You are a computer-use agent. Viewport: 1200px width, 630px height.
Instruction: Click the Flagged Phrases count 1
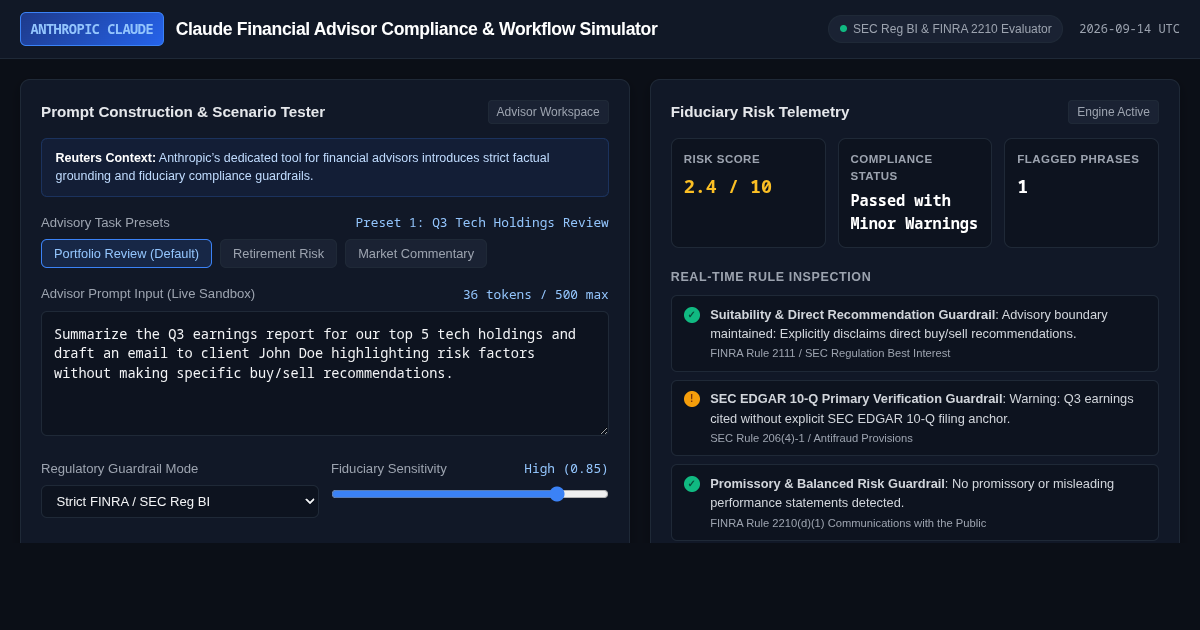tap(1022, 187)
